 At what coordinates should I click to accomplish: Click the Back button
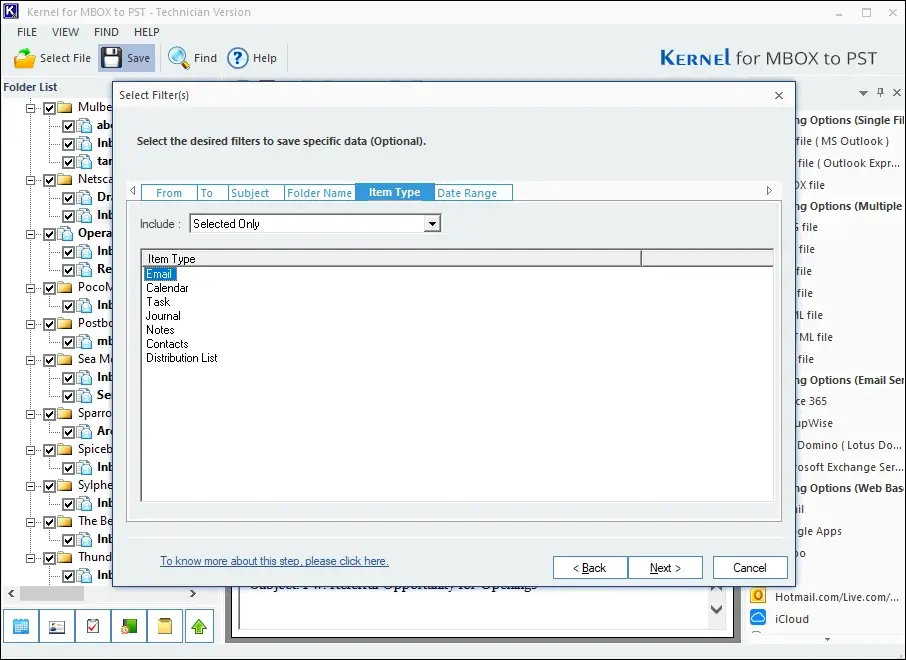[590, 568]
